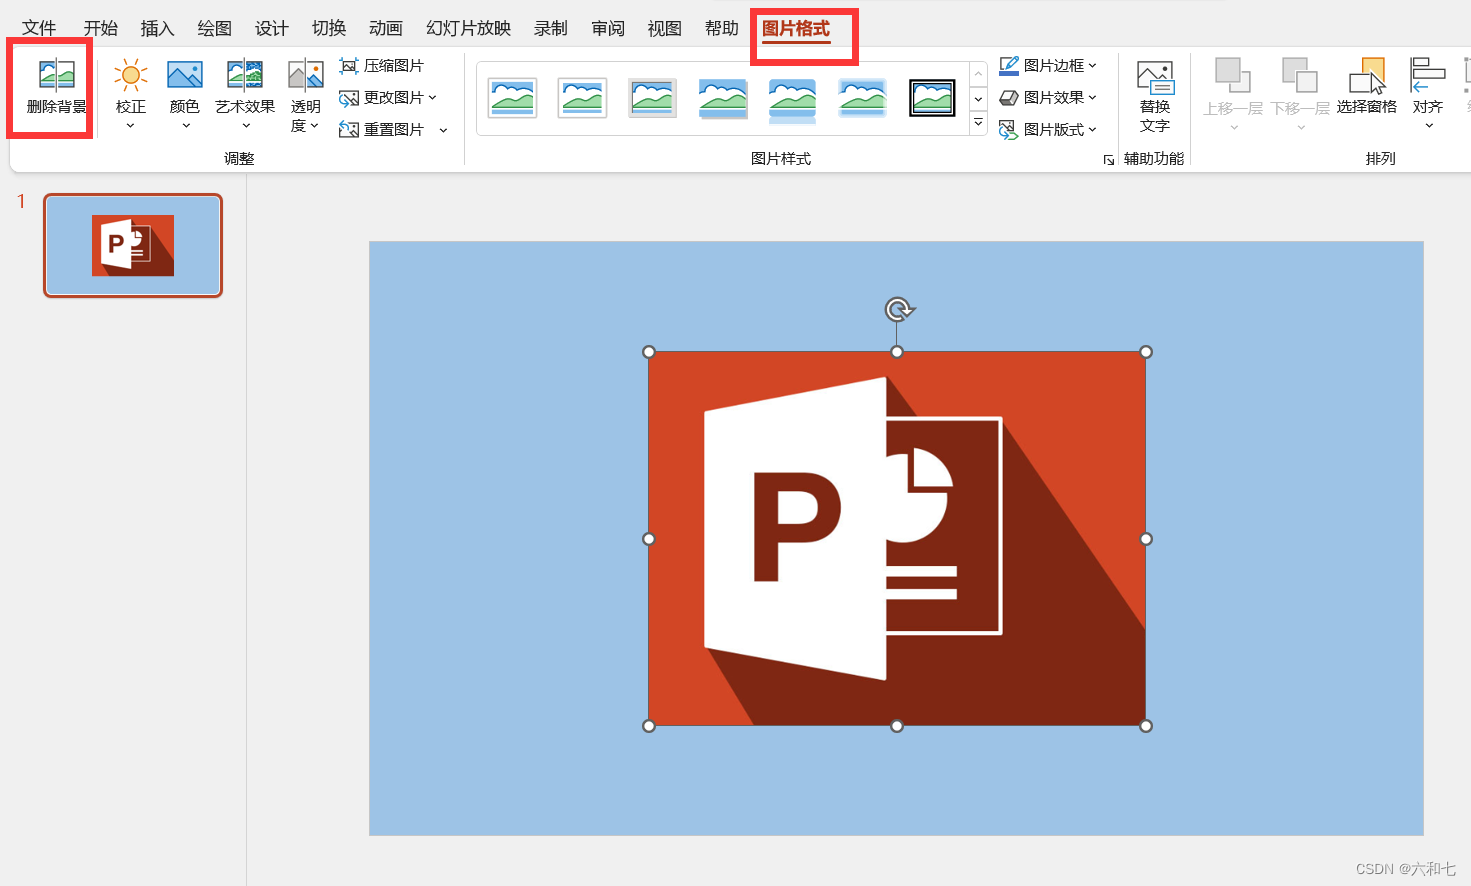The image size is (1471, 886).
Task: Switch to the Review (审阅) tab
Action: point(607,28)
